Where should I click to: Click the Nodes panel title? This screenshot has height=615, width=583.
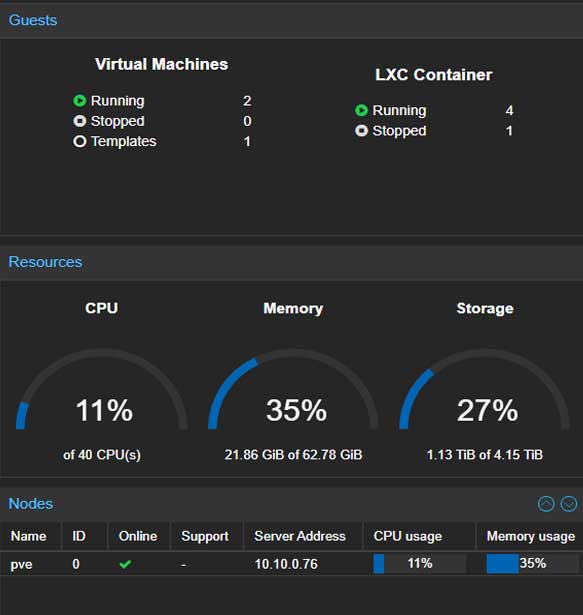pyautogui.click(x=31, y=504)
